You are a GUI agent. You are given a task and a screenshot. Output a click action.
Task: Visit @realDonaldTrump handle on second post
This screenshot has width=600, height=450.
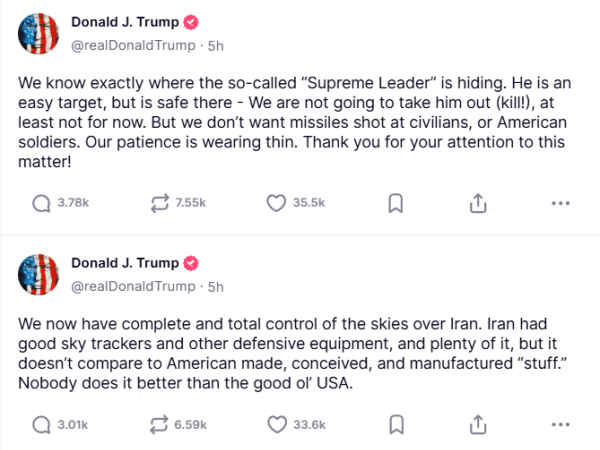pos(133,287)
